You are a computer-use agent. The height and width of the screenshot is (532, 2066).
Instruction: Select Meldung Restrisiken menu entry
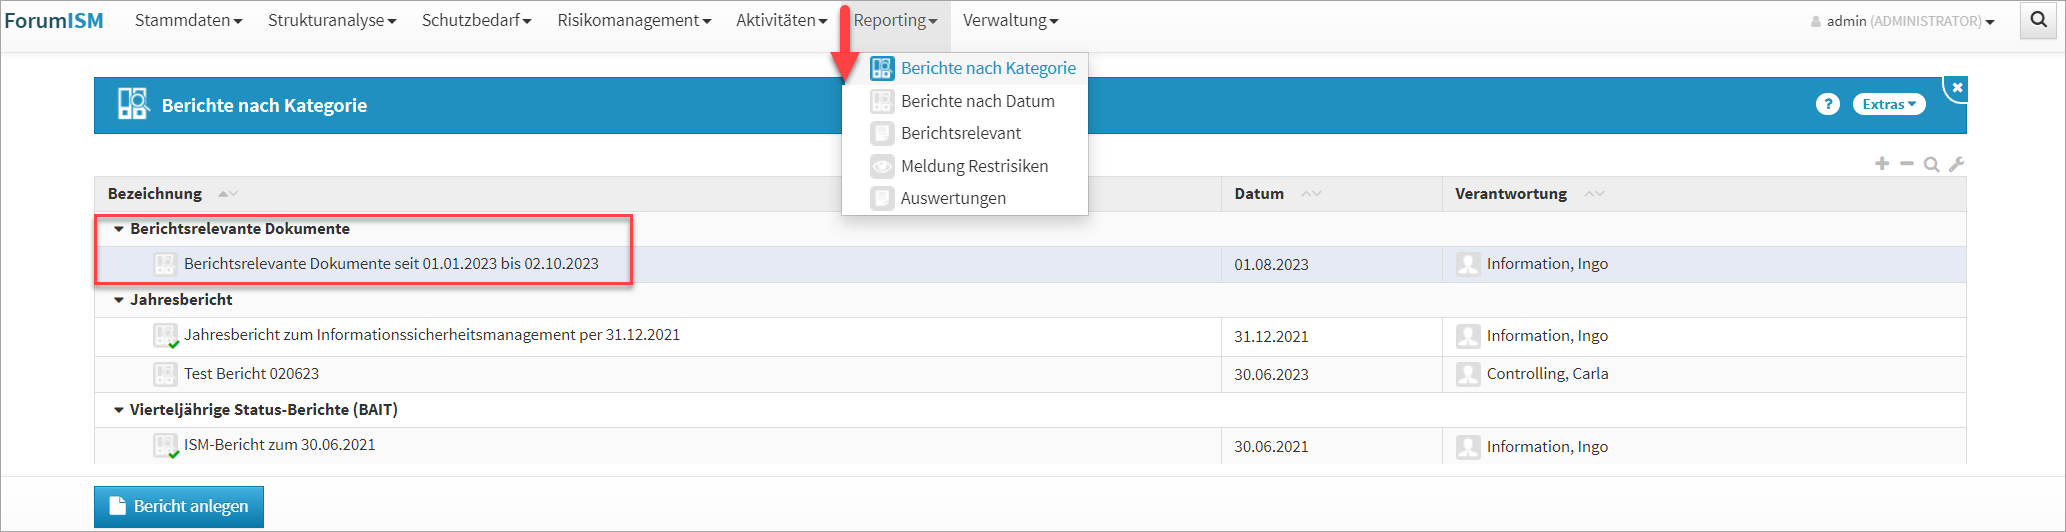point(974,166)
